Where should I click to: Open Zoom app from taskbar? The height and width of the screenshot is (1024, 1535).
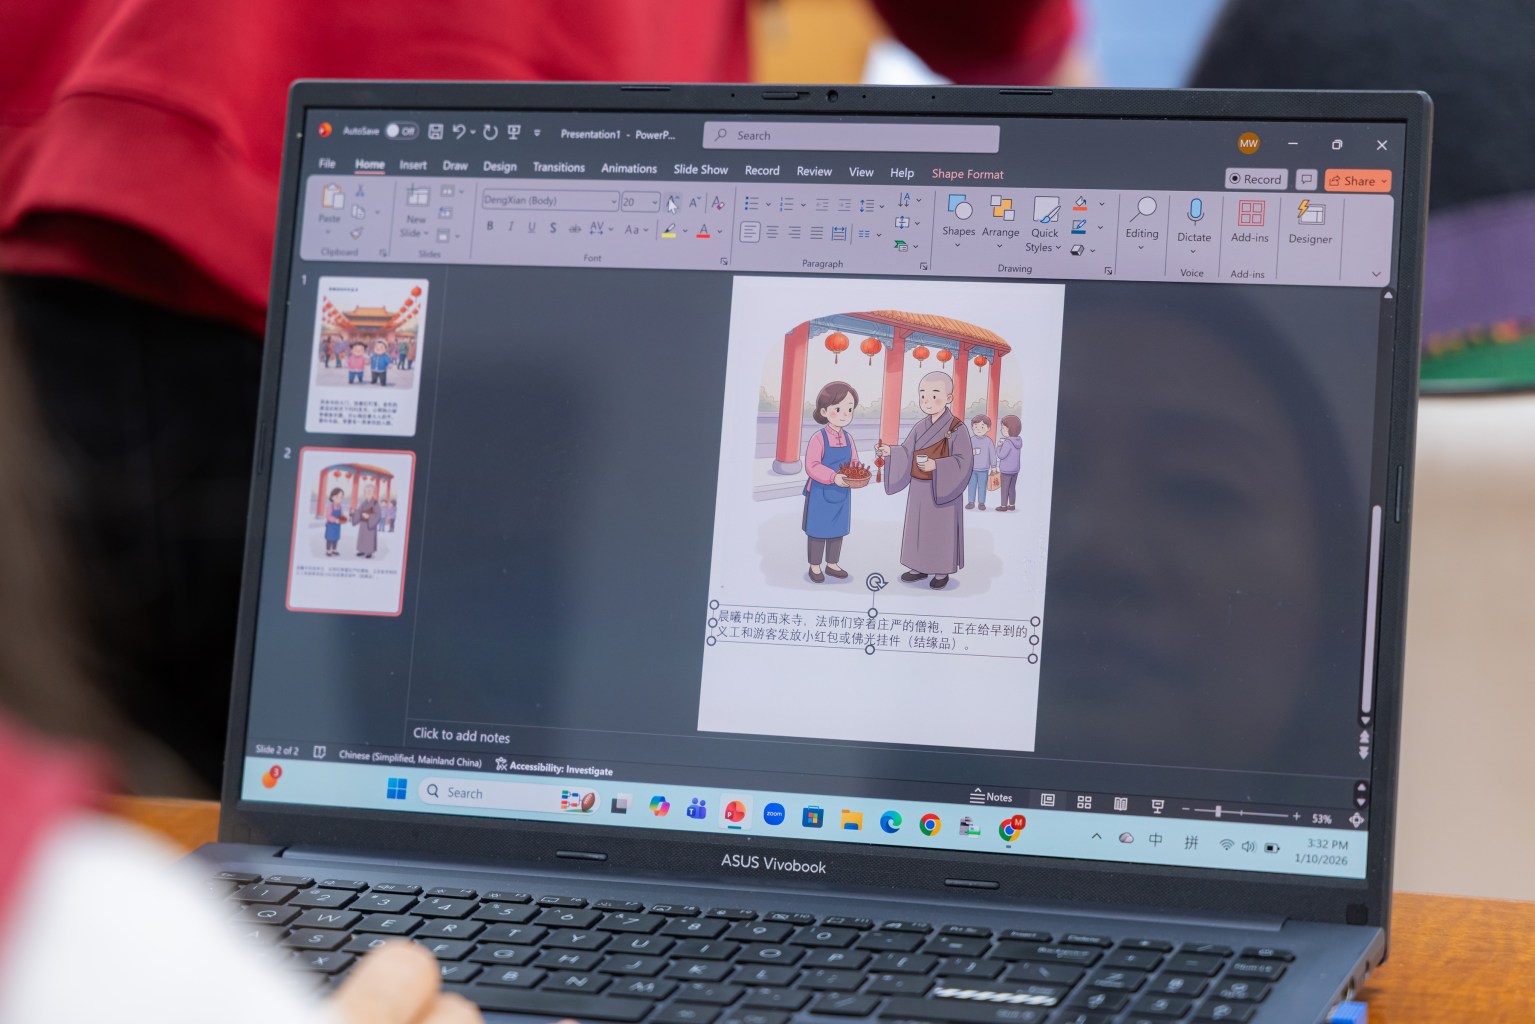pos(774,815)
